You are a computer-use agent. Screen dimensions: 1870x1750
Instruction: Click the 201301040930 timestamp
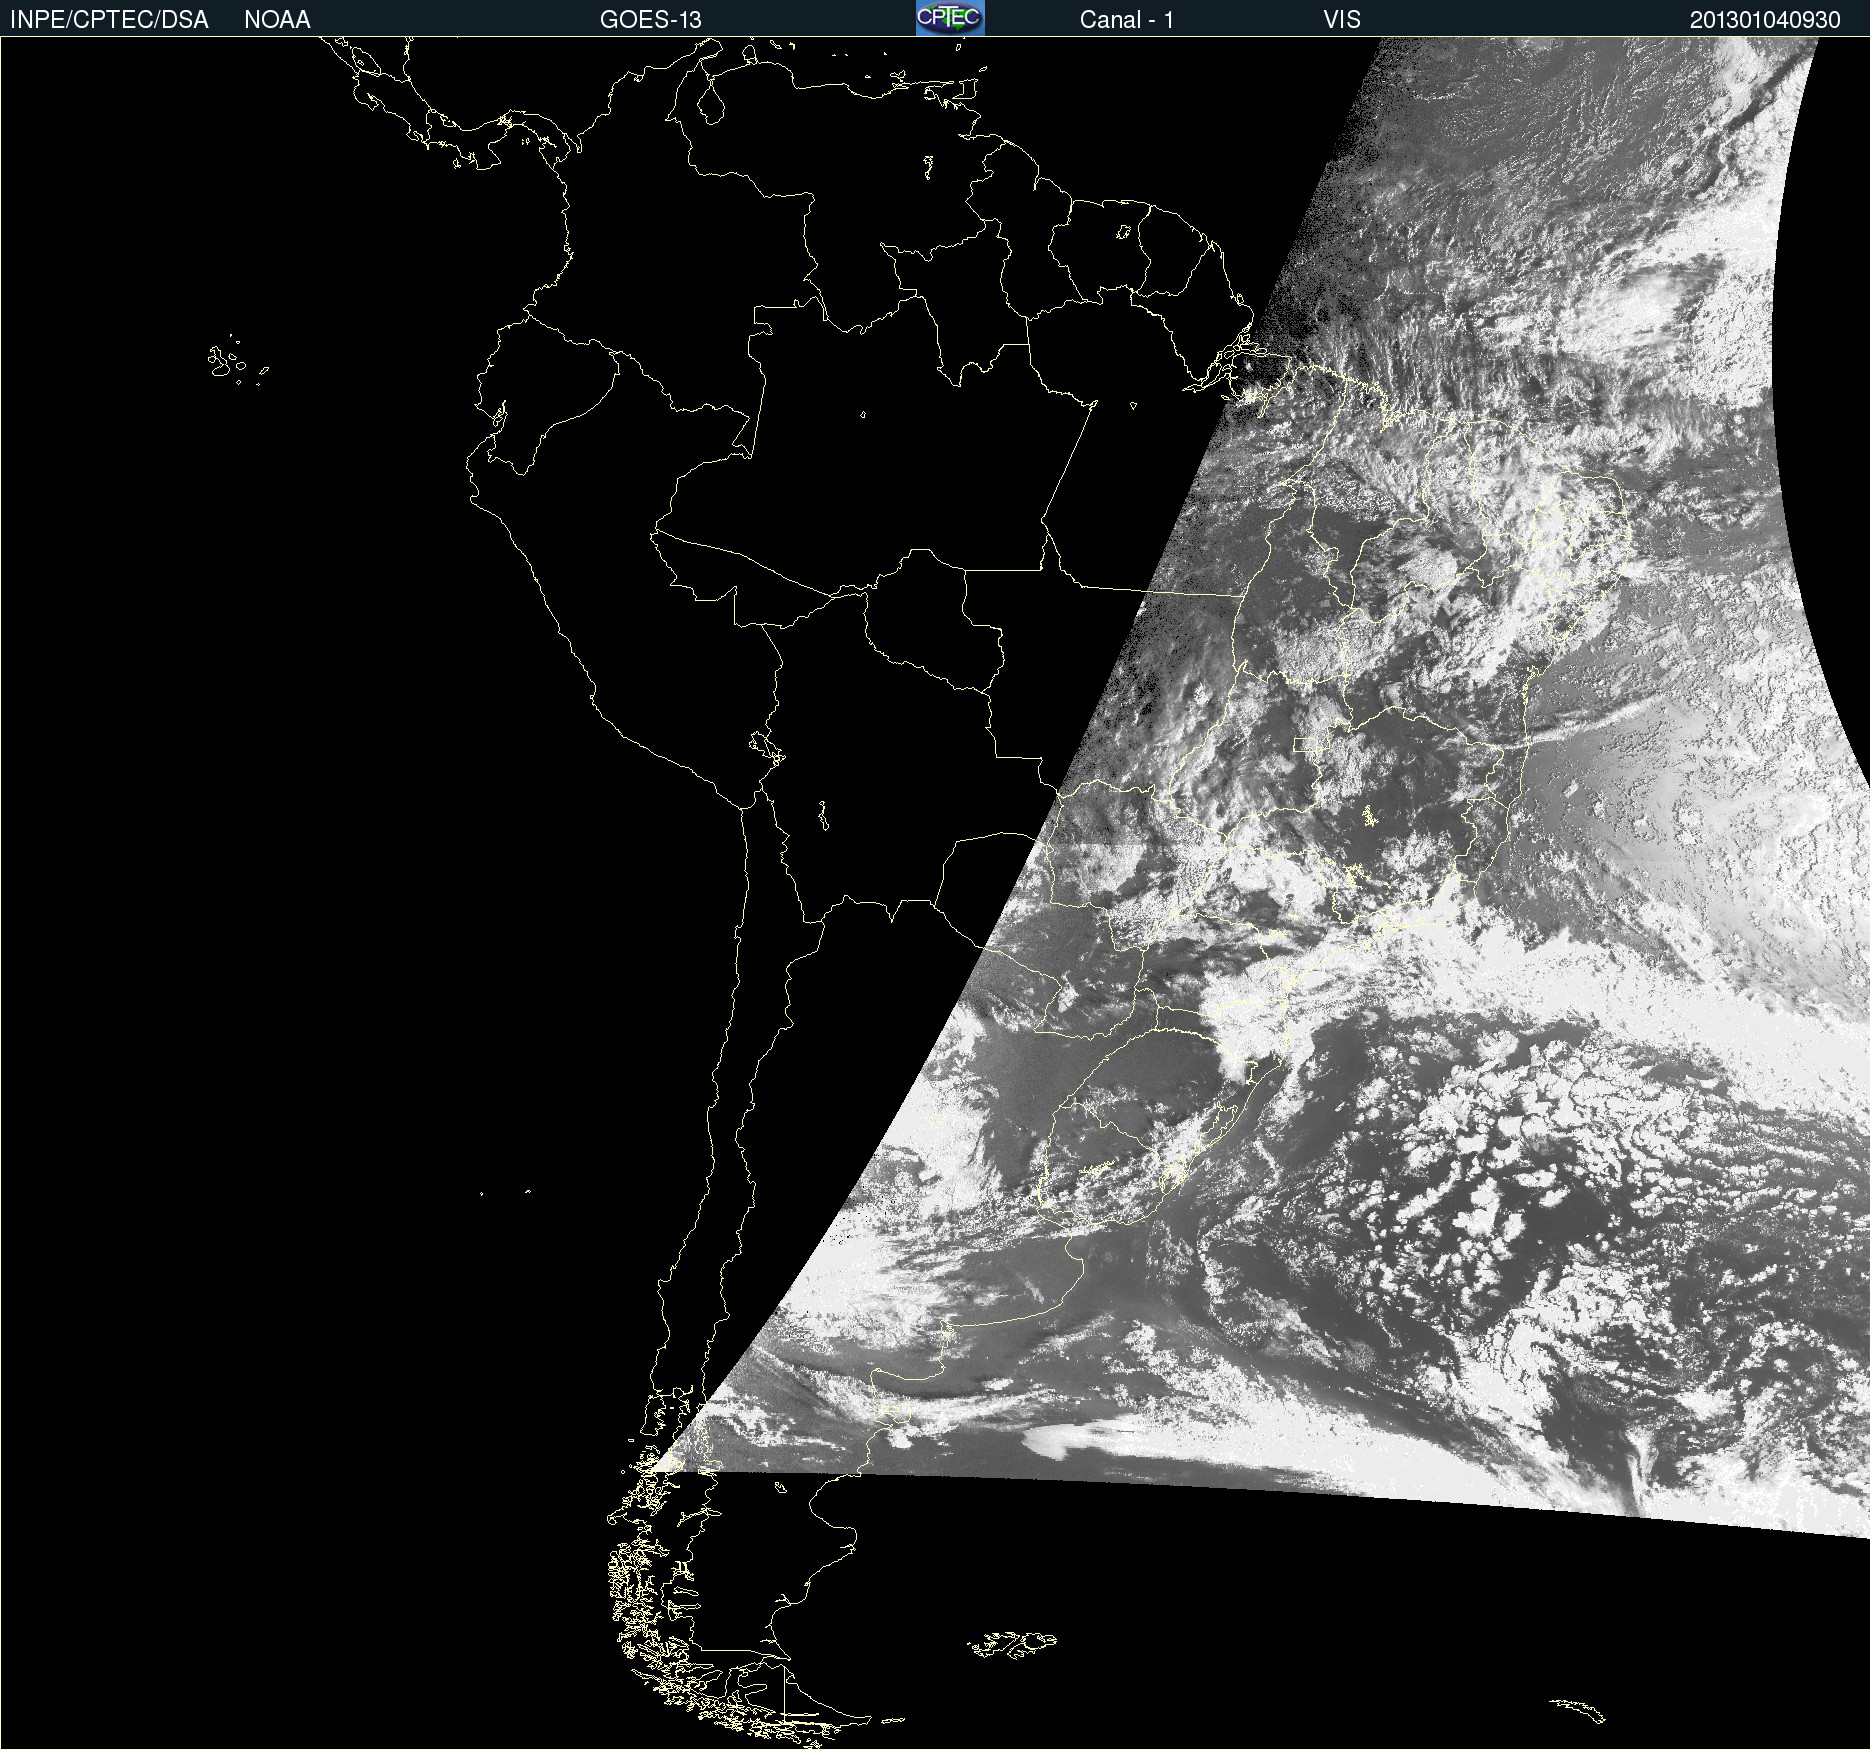[1765, 20]
